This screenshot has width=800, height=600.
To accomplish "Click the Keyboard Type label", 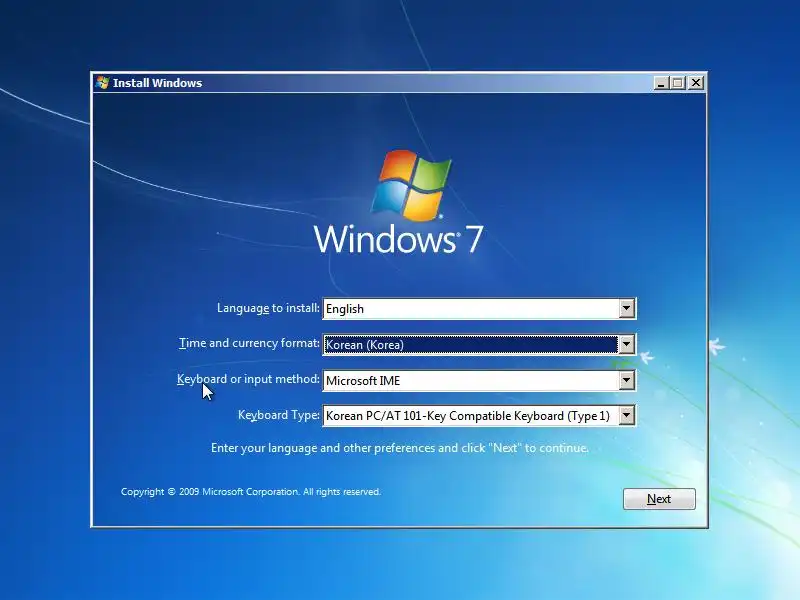I will 279,415.
